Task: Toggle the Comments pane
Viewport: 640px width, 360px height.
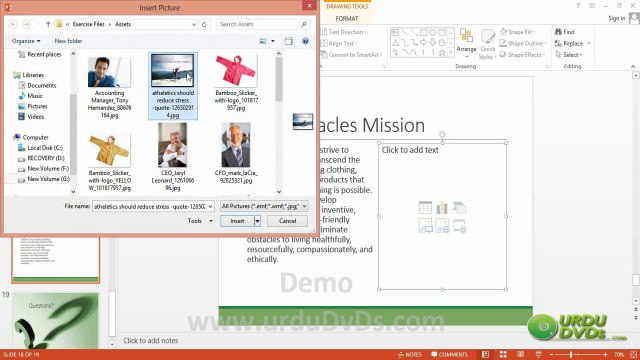Action: [449, 354]
